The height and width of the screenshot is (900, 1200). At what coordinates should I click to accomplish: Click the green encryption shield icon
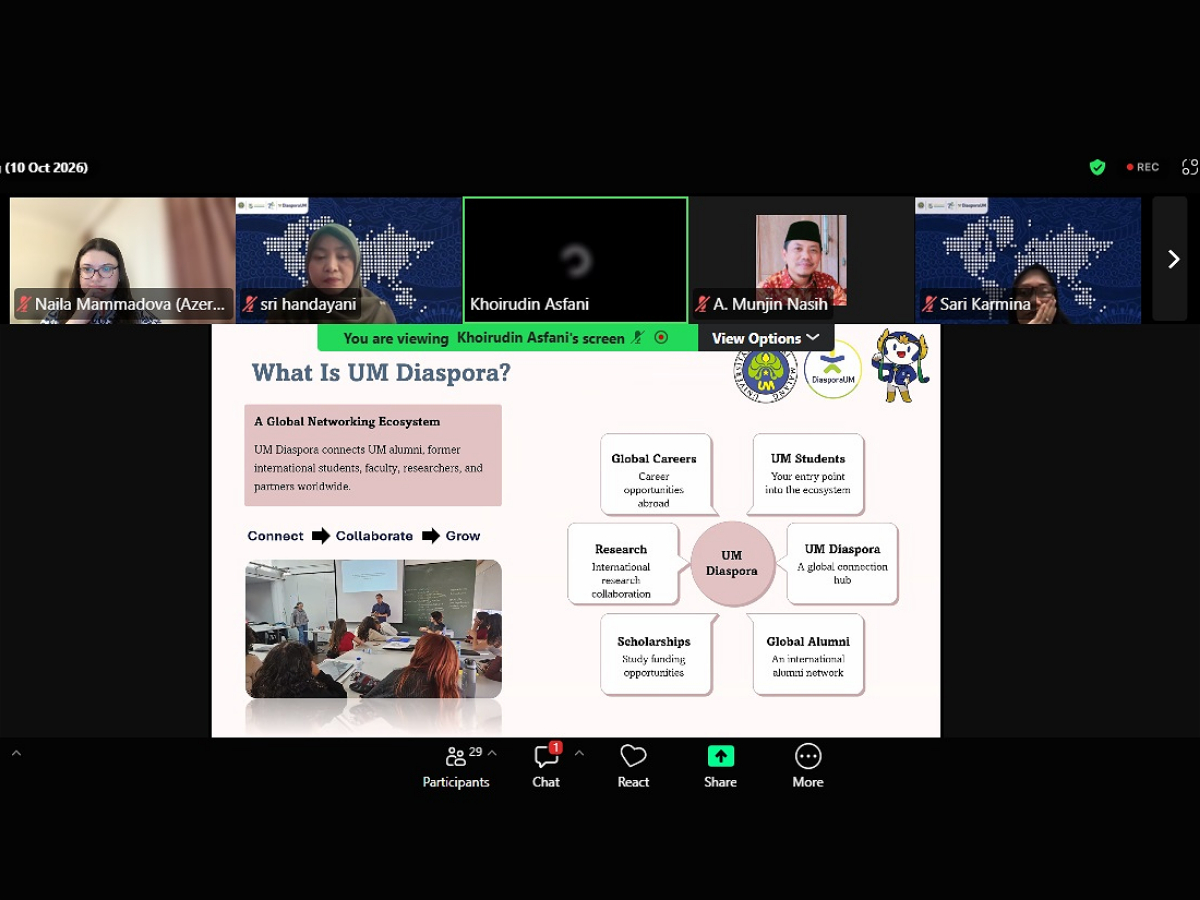tap(1097, 167)
